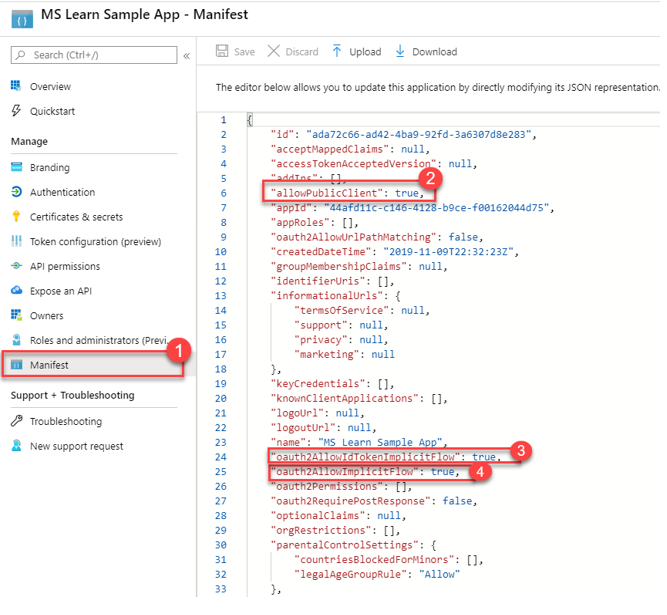
Task: Click "termsOfService" on line 14
Action: pos(342,310)
